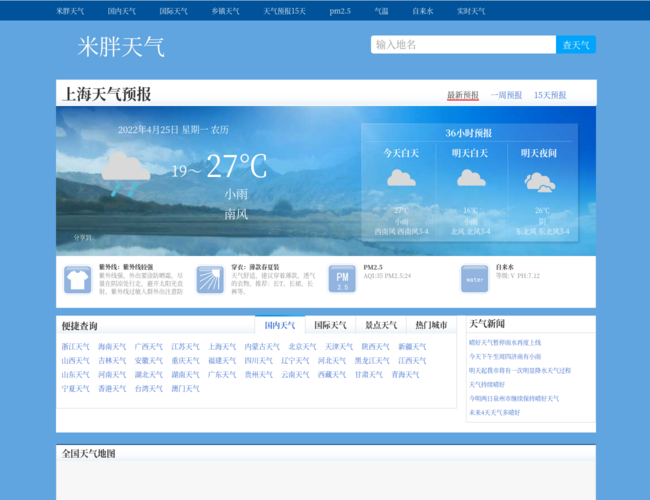The width and height of the screenshot is (650, 500).
Task: Open 内蒙古天气 link
Action: (262, 347)
